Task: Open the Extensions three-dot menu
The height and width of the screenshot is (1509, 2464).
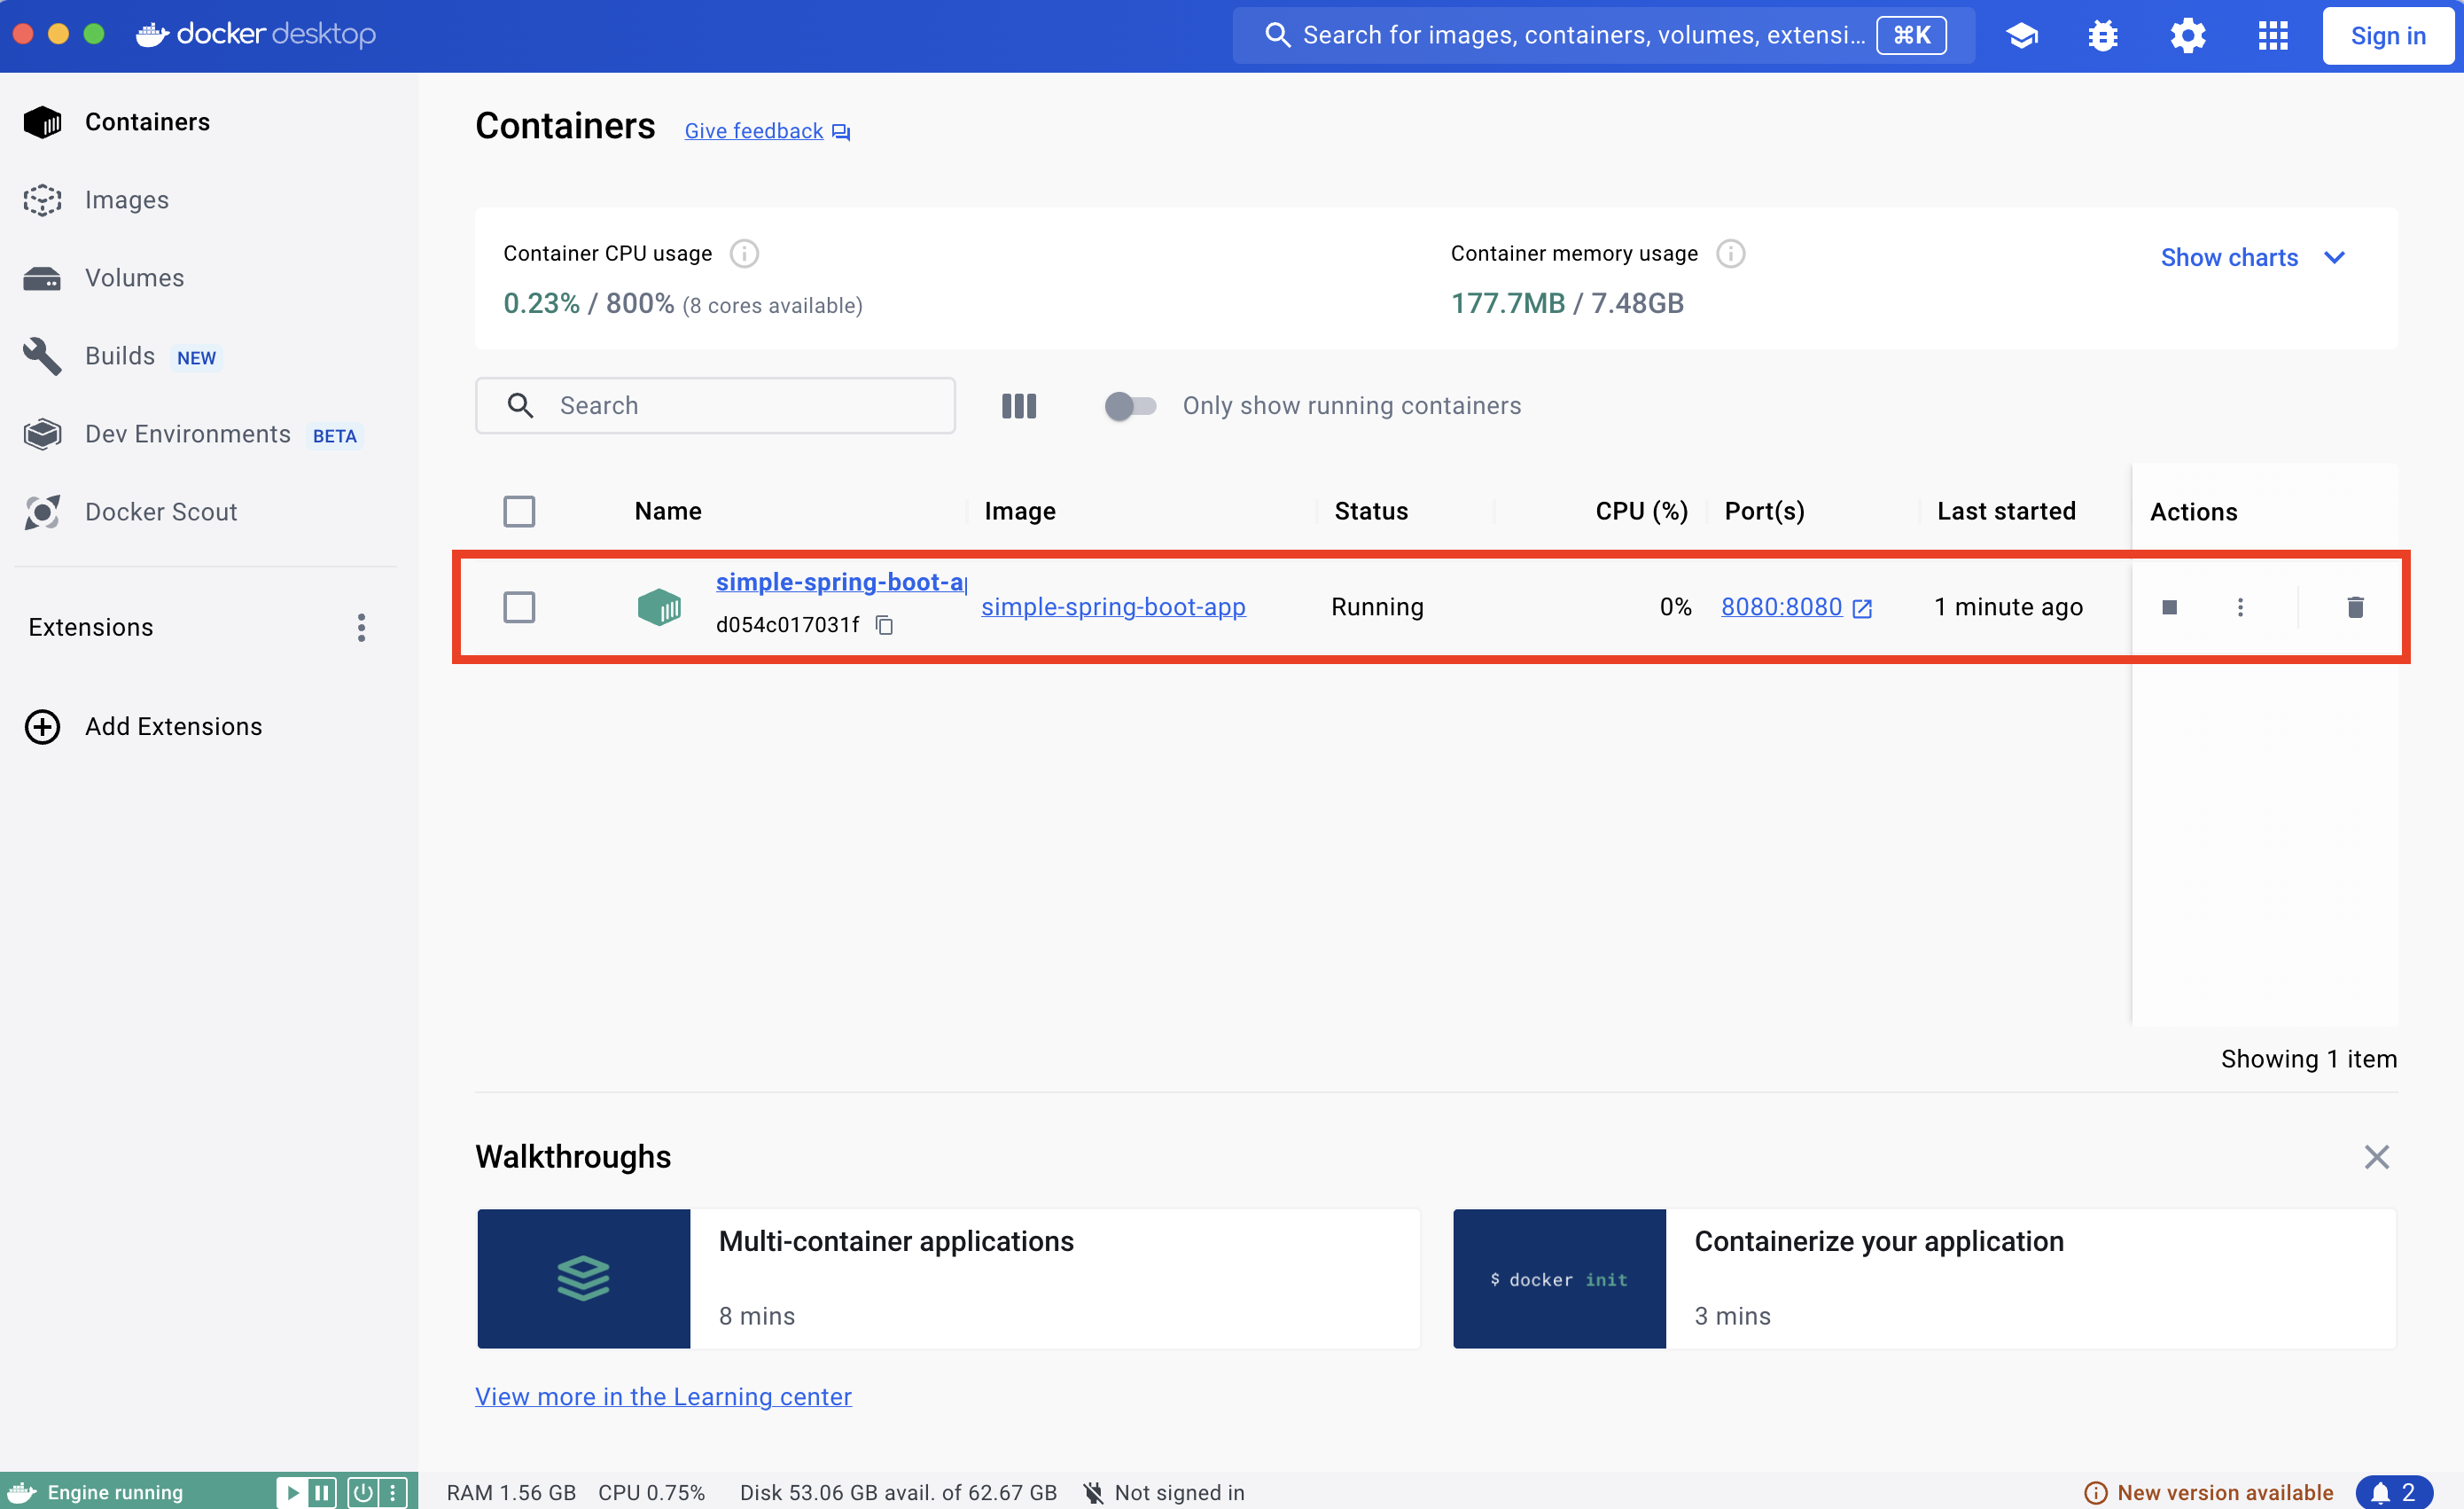Action: (361, 627)
